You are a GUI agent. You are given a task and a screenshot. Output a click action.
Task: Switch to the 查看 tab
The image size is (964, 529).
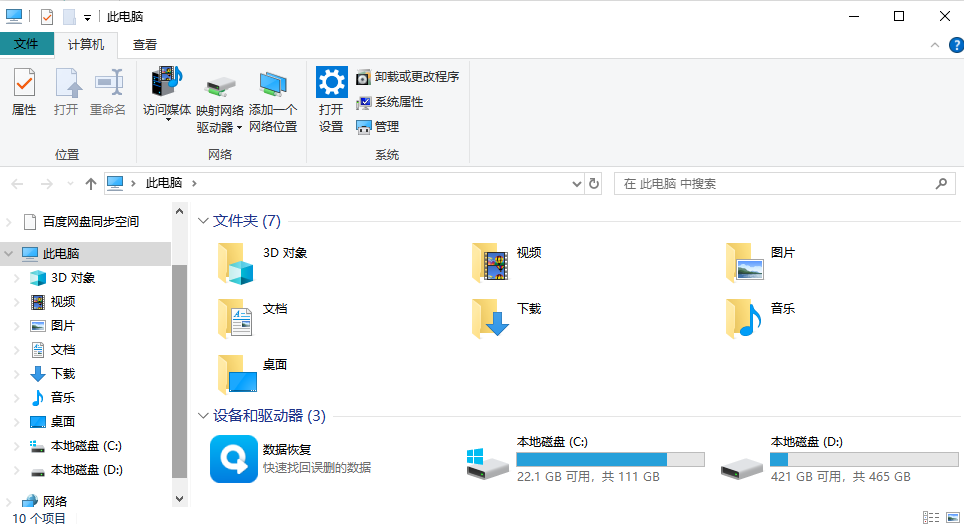145,45
